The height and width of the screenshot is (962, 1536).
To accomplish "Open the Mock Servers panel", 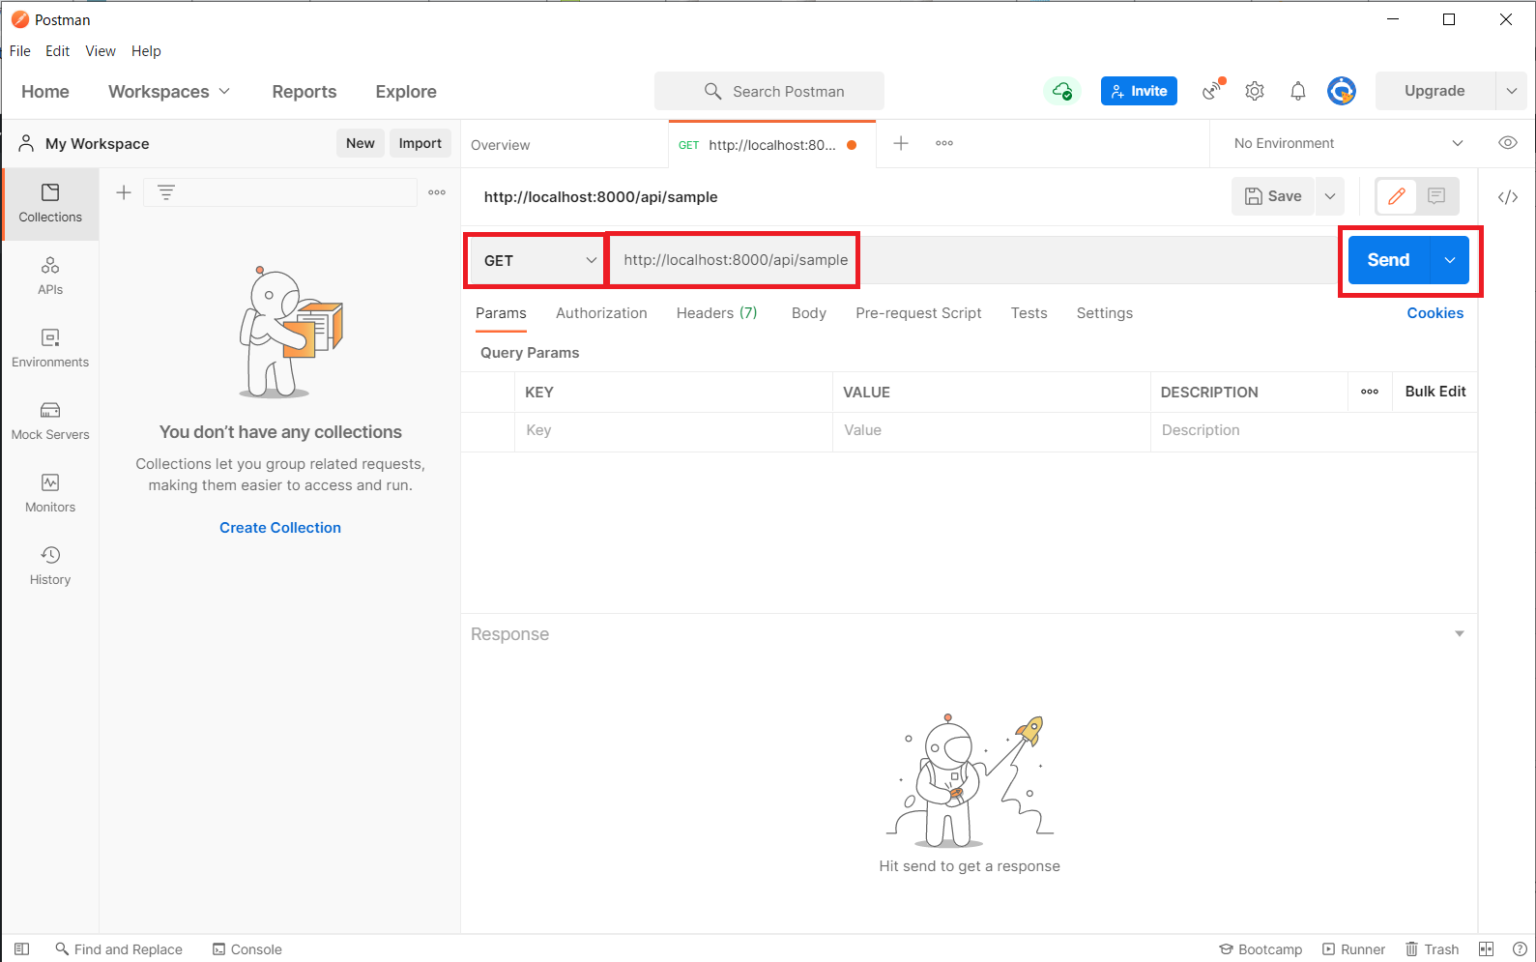I will click(x=49, y=420).
